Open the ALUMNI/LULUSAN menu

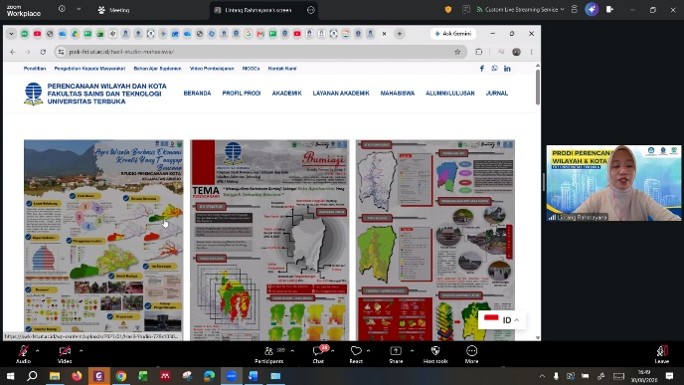pos(450,93)
